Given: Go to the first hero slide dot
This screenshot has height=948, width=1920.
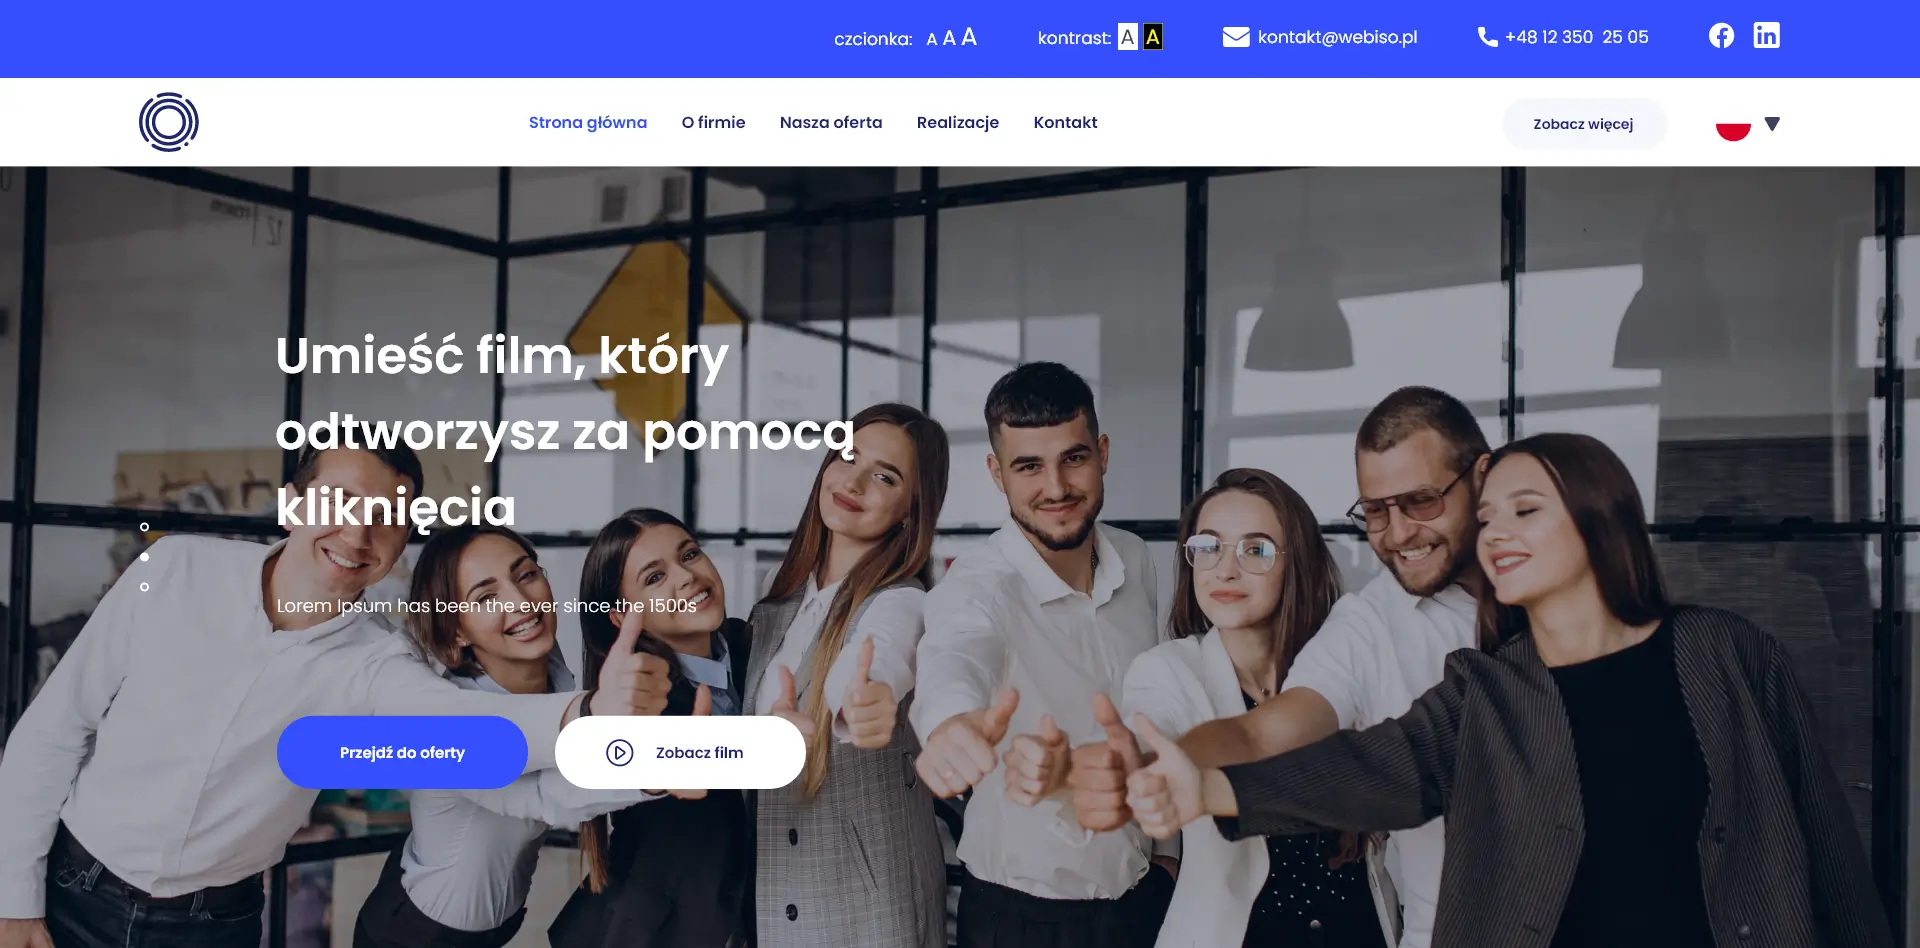Looking at the screenshot, I should pos(145,527).
